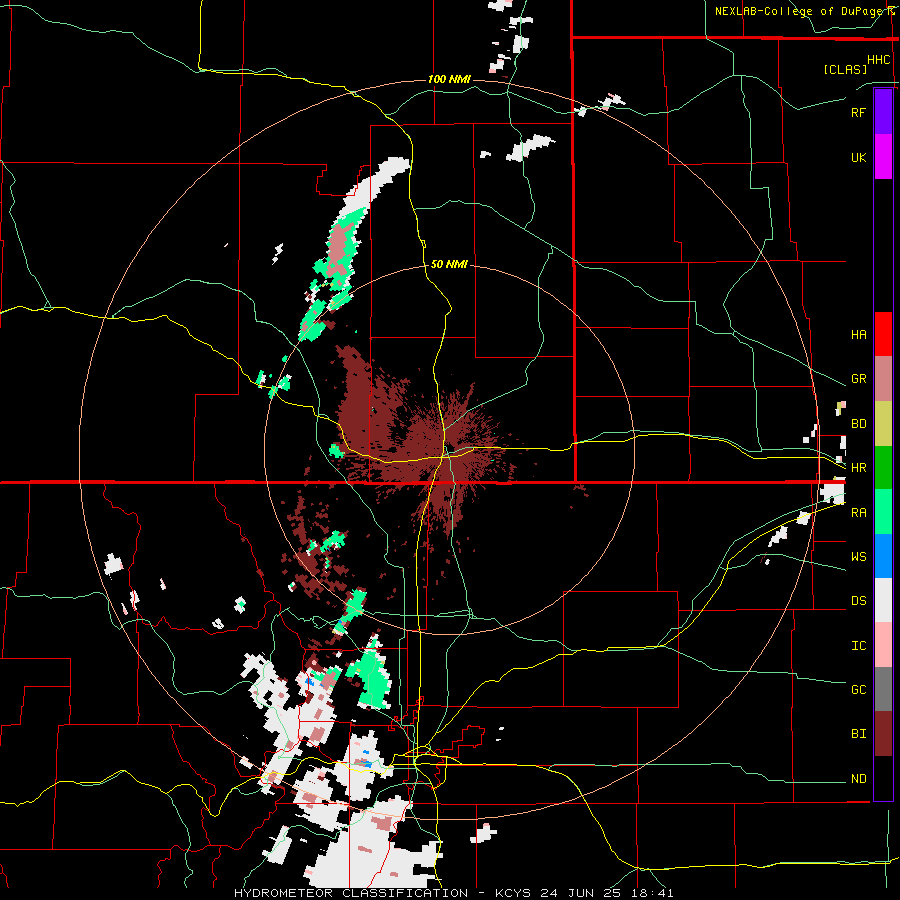This screenshot has width=900, height=900.
Task: Click the GC legend label
Action: point(859,689)
